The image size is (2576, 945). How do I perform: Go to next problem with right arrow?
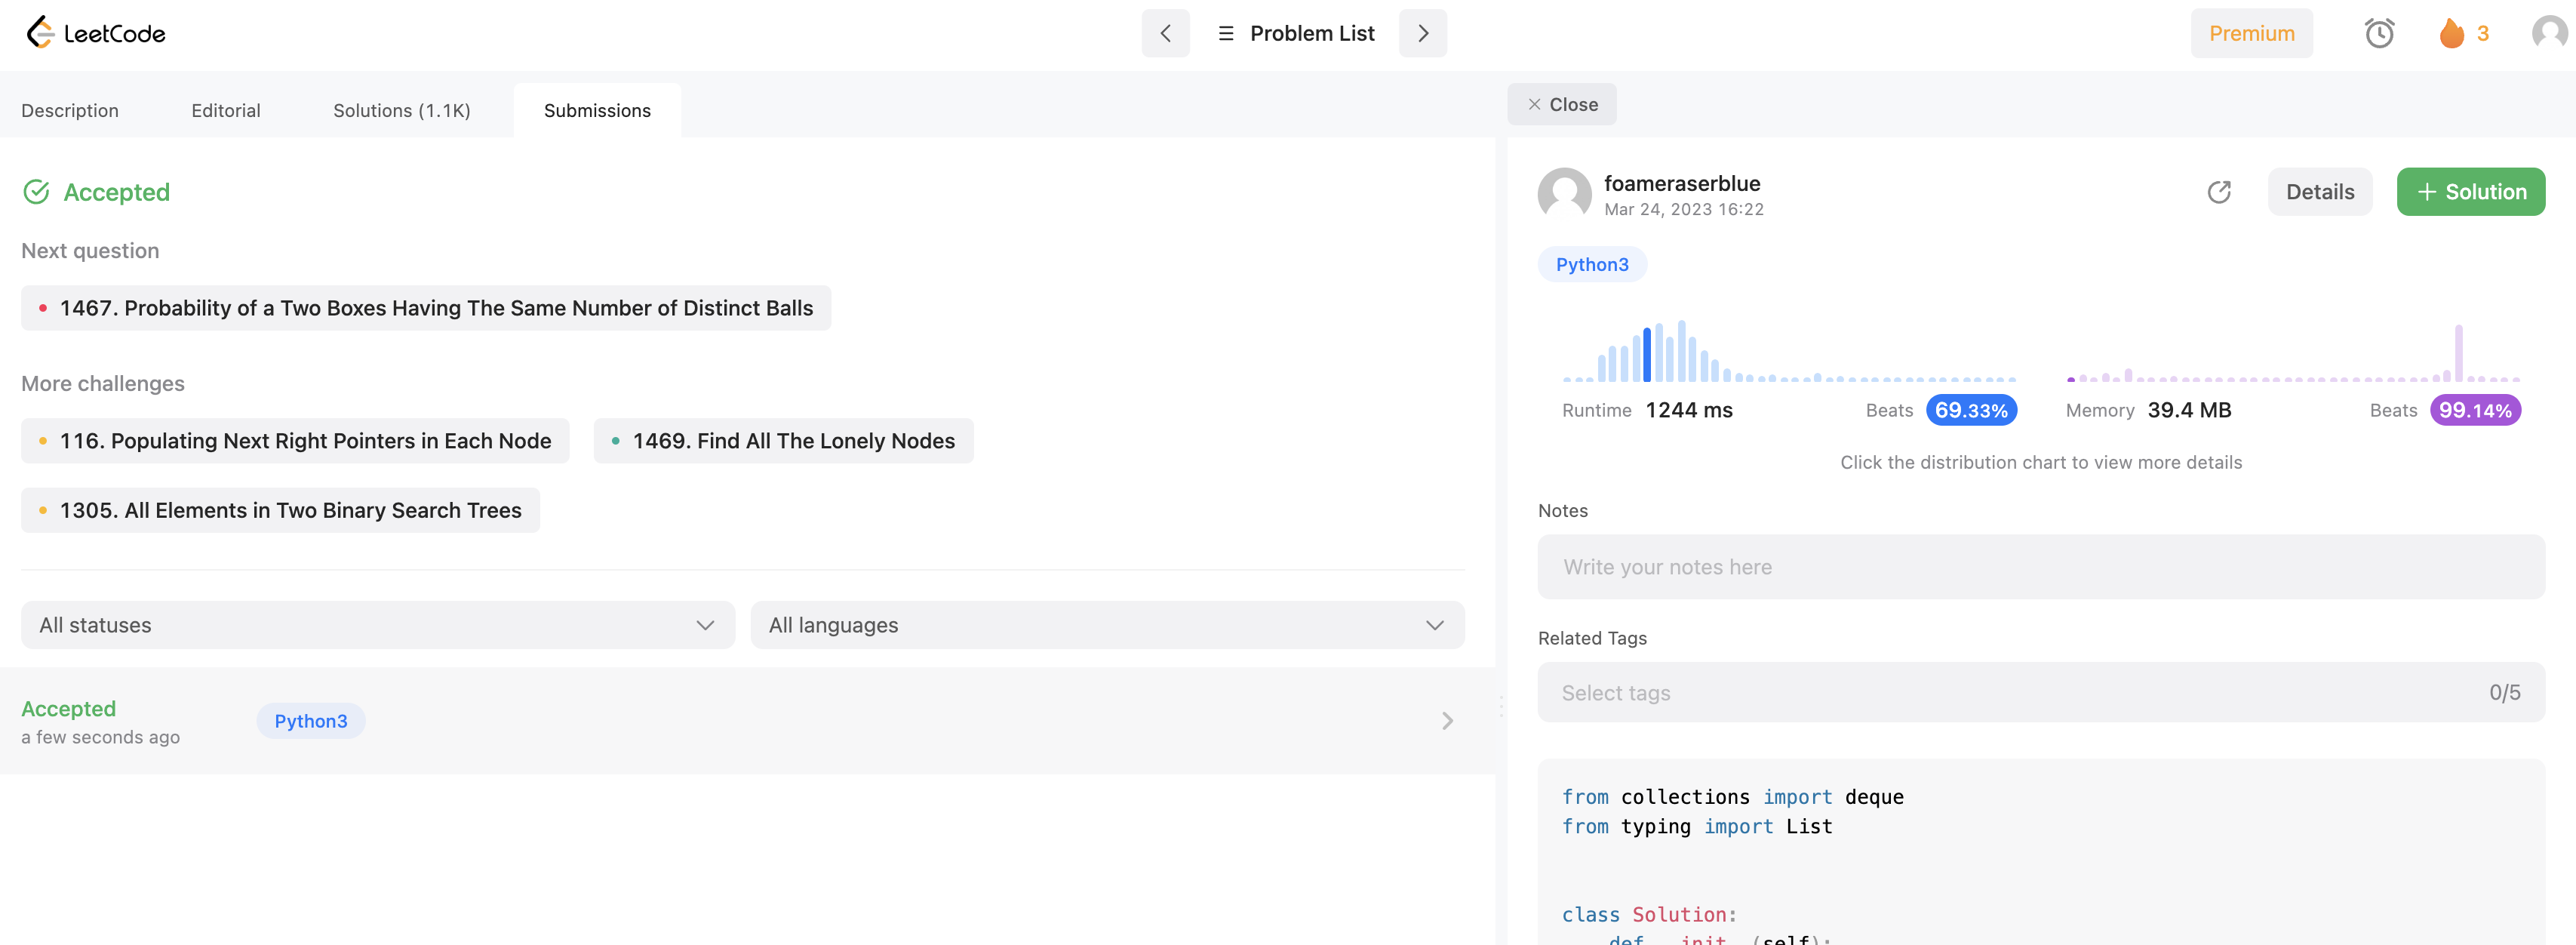click(x=1422, y=33)
